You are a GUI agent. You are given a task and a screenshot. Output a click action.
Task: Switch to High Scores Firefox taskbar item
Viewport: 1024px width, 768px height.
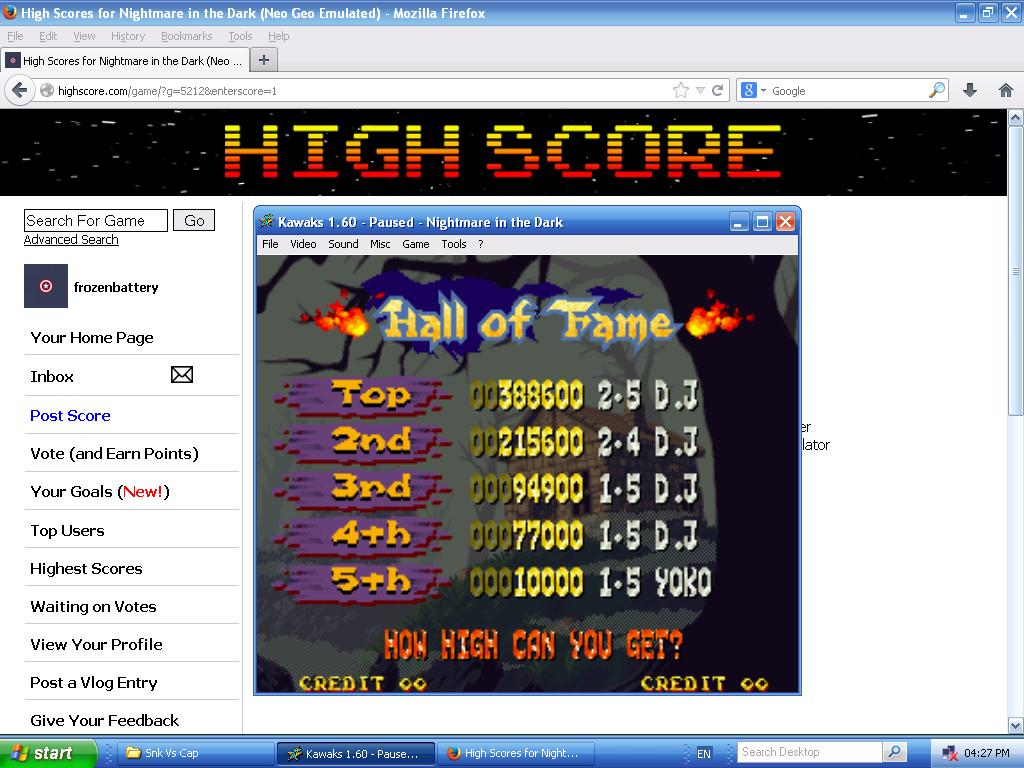tap(515, 753)
